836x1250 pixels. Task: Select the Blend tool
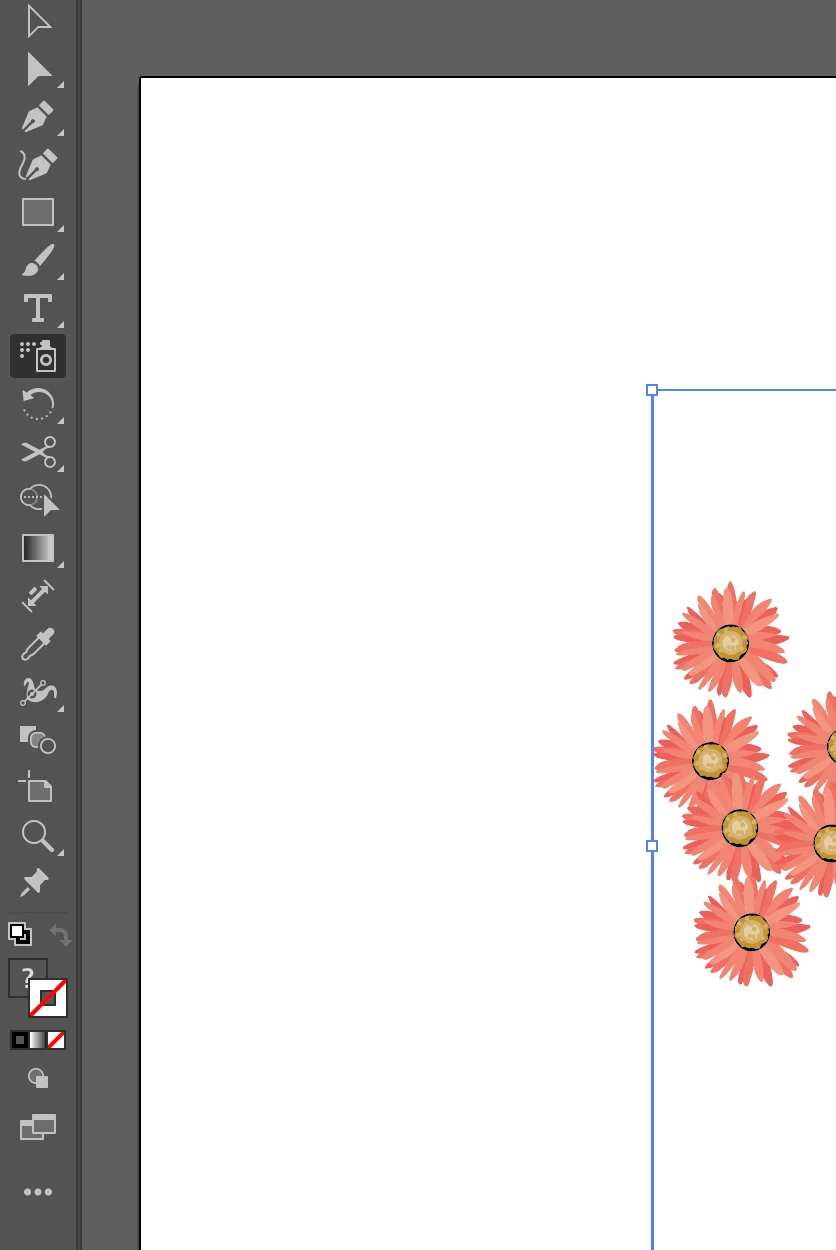[x=38, y=740]
